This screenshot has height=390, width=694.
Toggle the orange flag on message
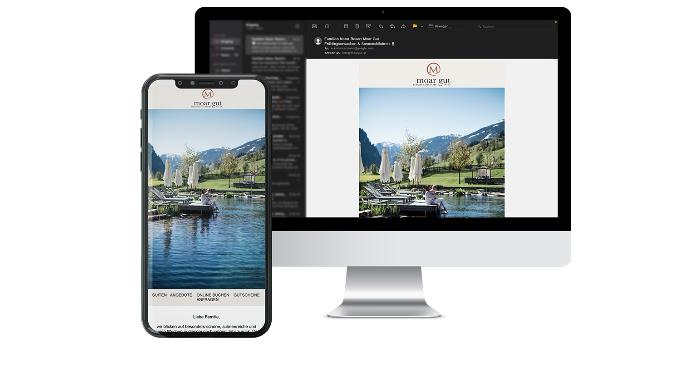point(415,27)
